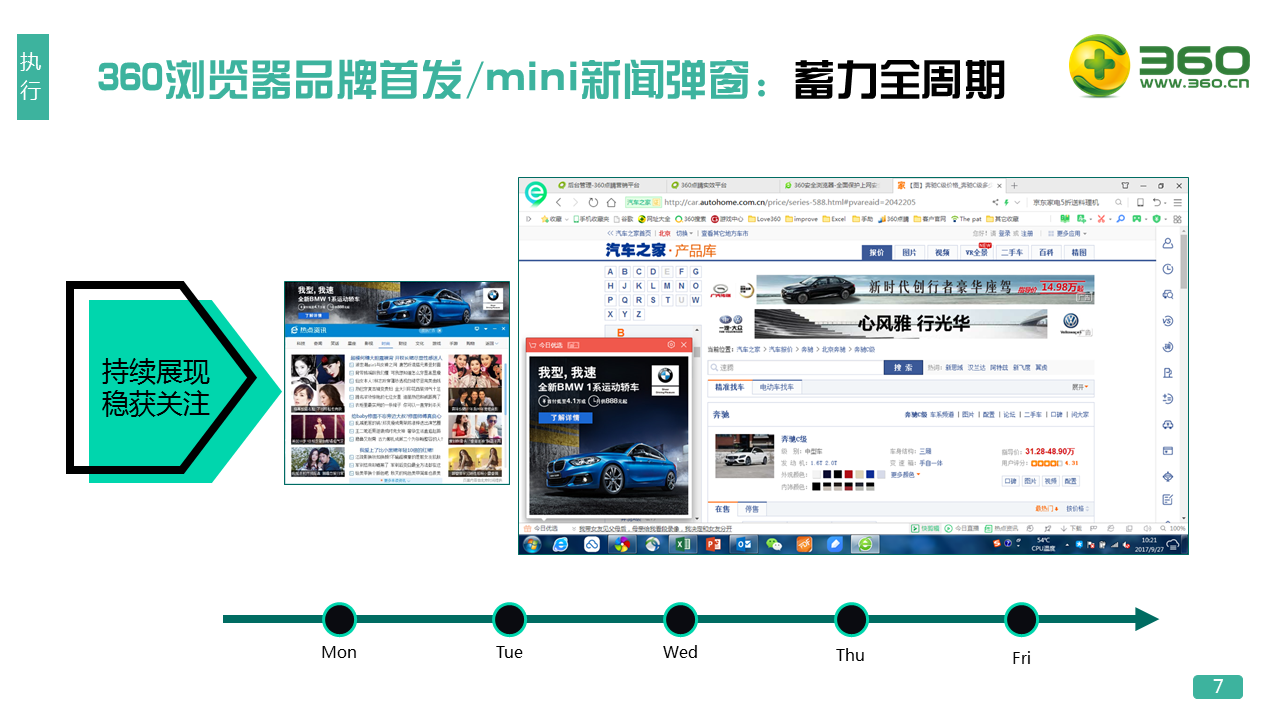Screen dimensions: 1280x720
Task: Switch to the 停售 tab
Action: tap(752, 509)
